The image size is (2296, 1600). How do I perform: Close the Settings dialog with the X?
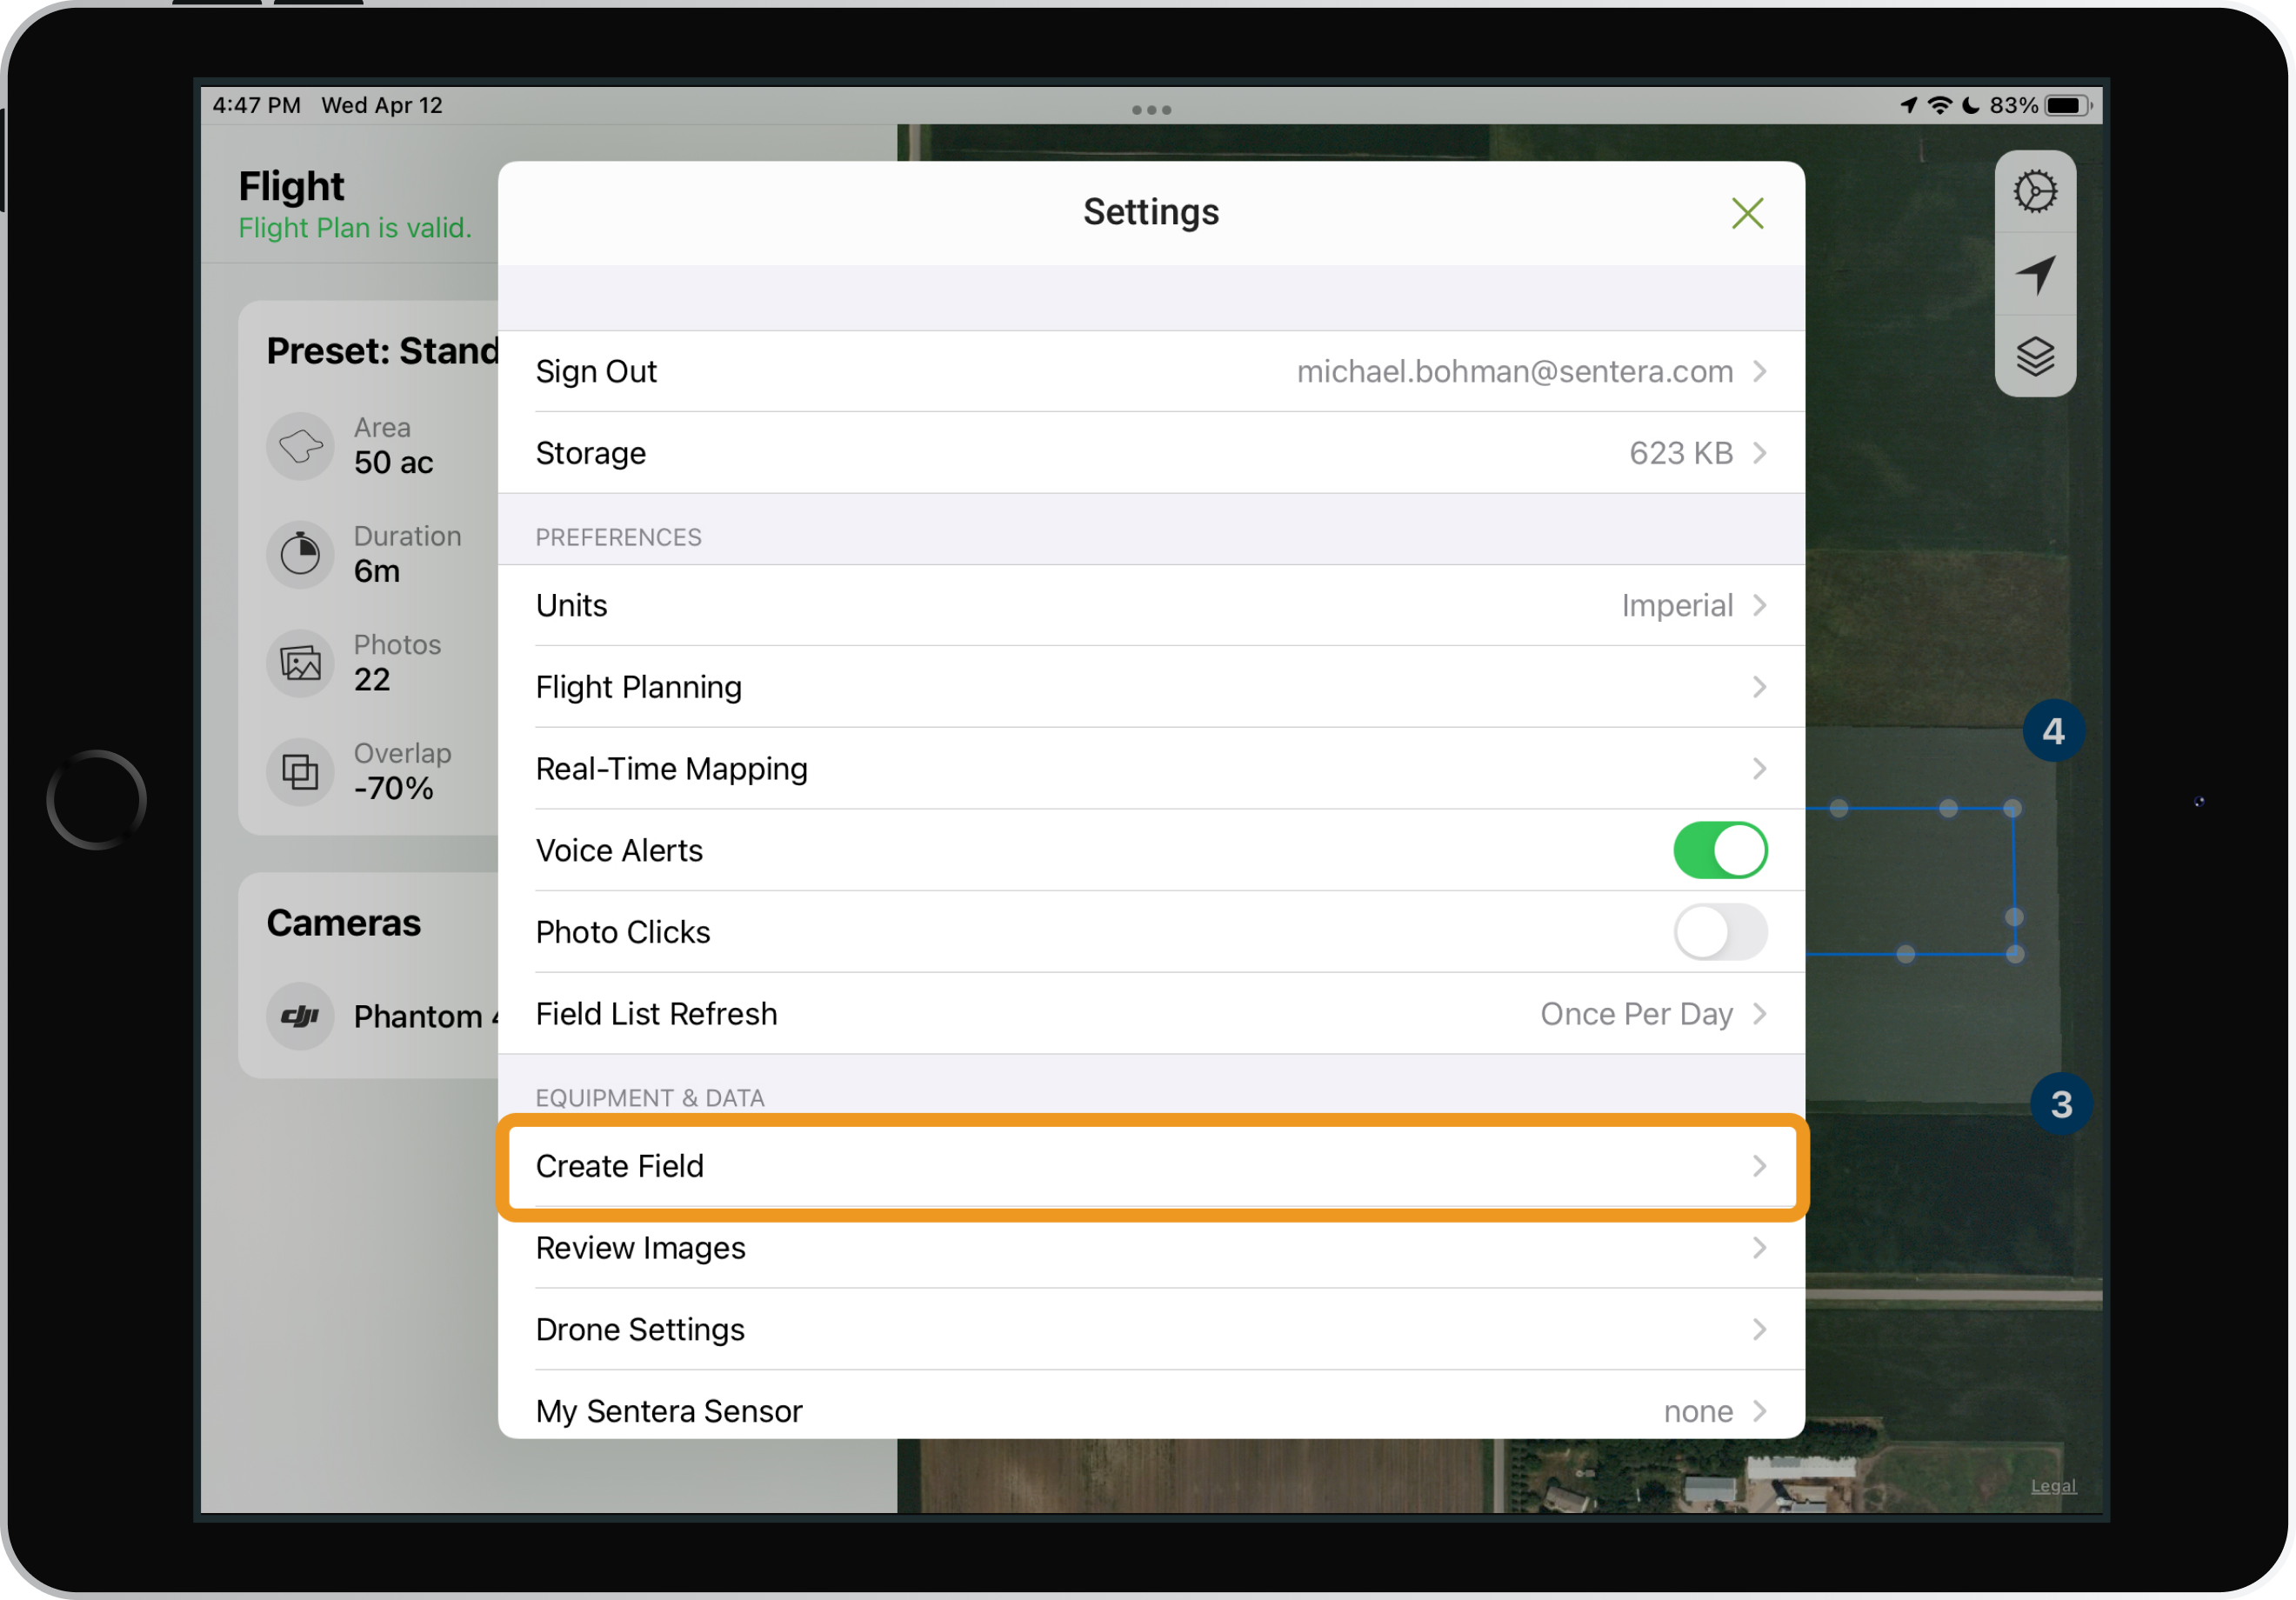pyautogui.click(x=1747, y=213)
